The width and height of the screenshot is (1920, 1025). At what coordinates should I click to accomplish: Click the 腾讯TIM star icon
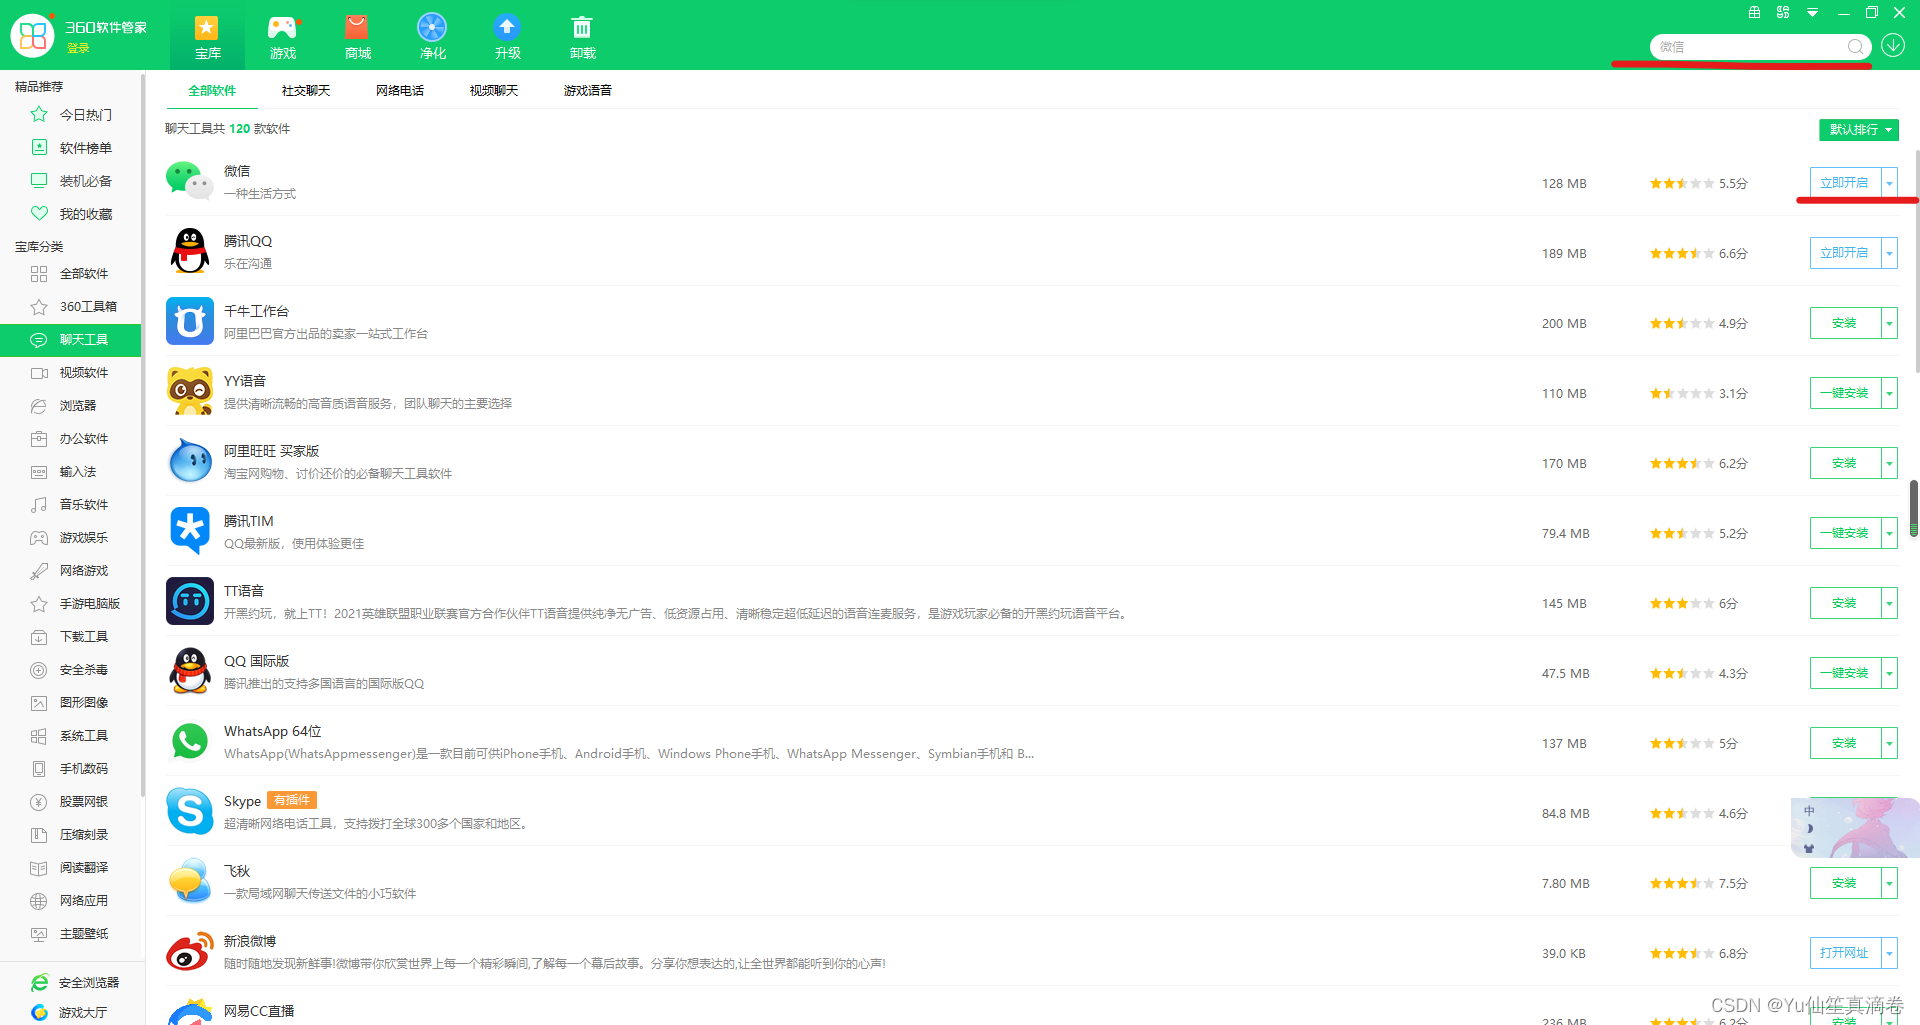click(x=189, y=531)
